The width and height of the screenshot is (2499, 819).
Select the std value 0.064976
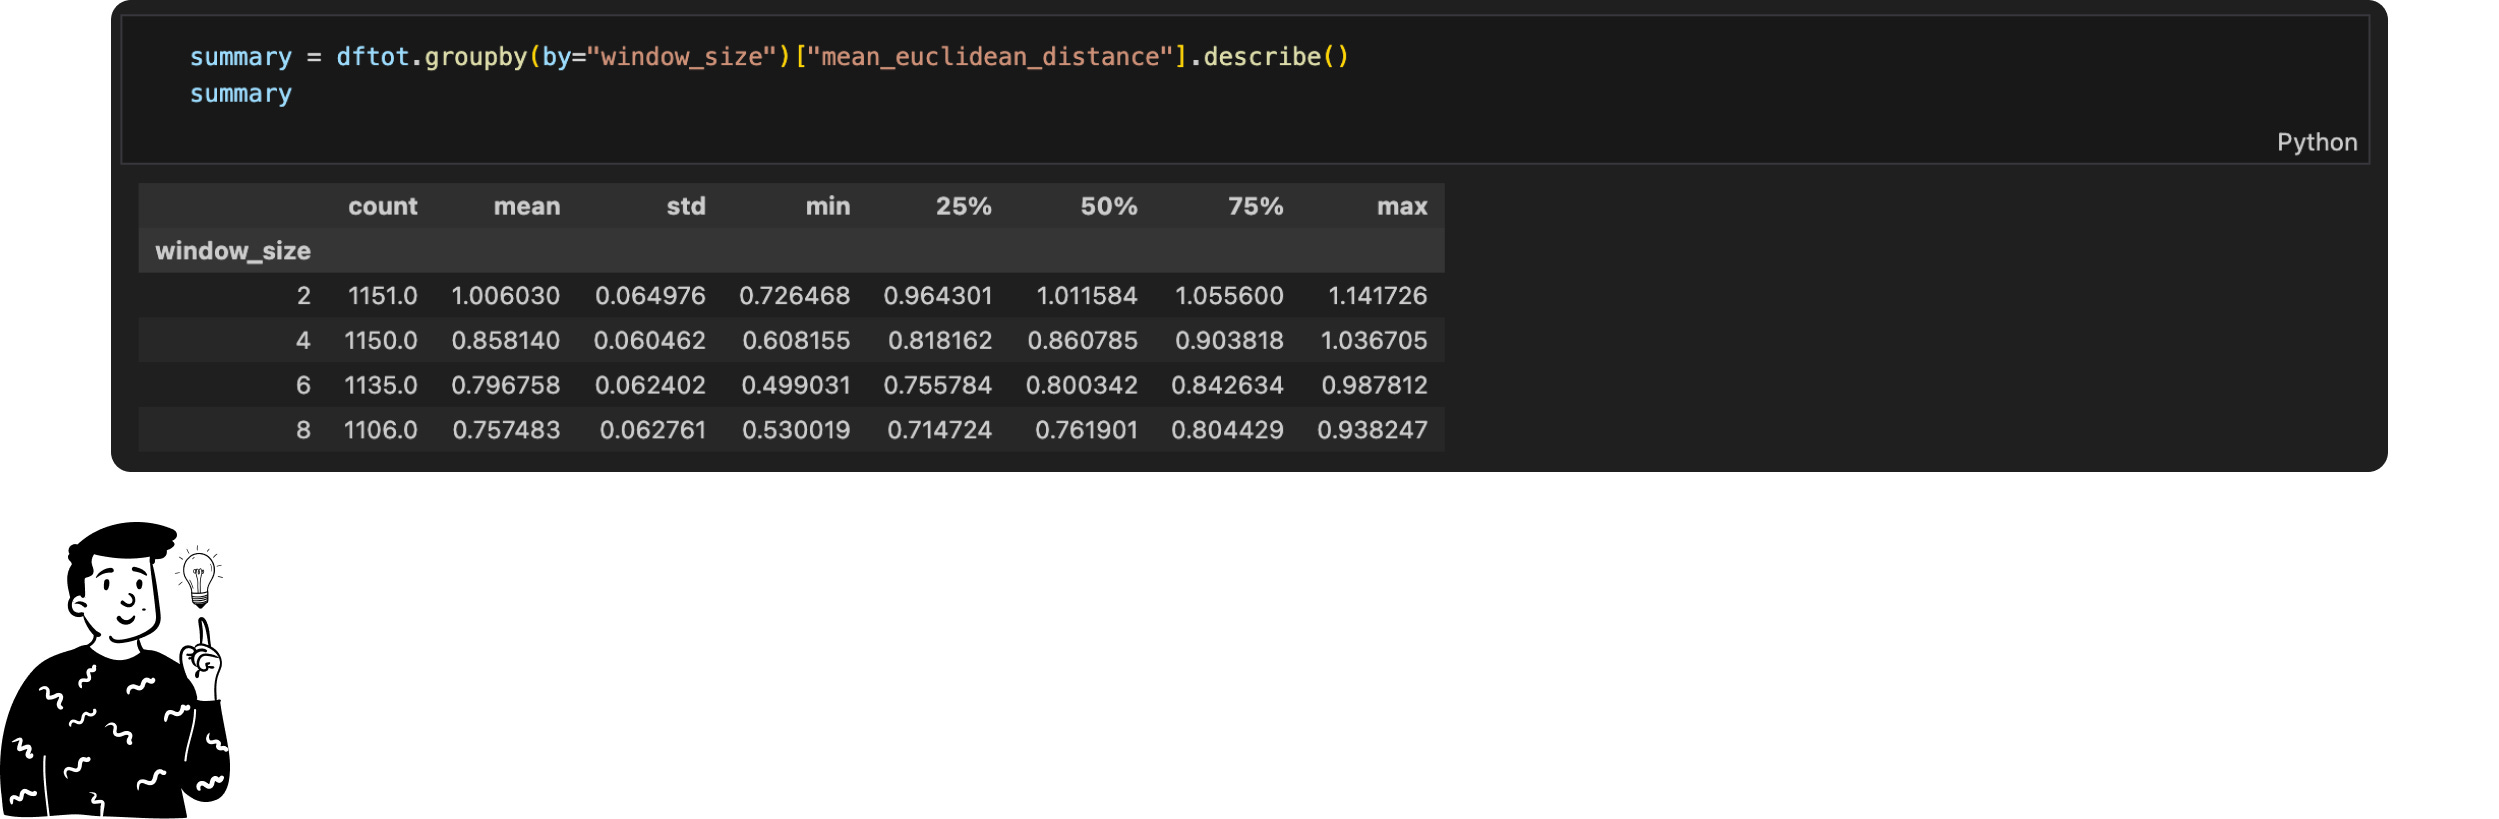(x=650, y=296)
